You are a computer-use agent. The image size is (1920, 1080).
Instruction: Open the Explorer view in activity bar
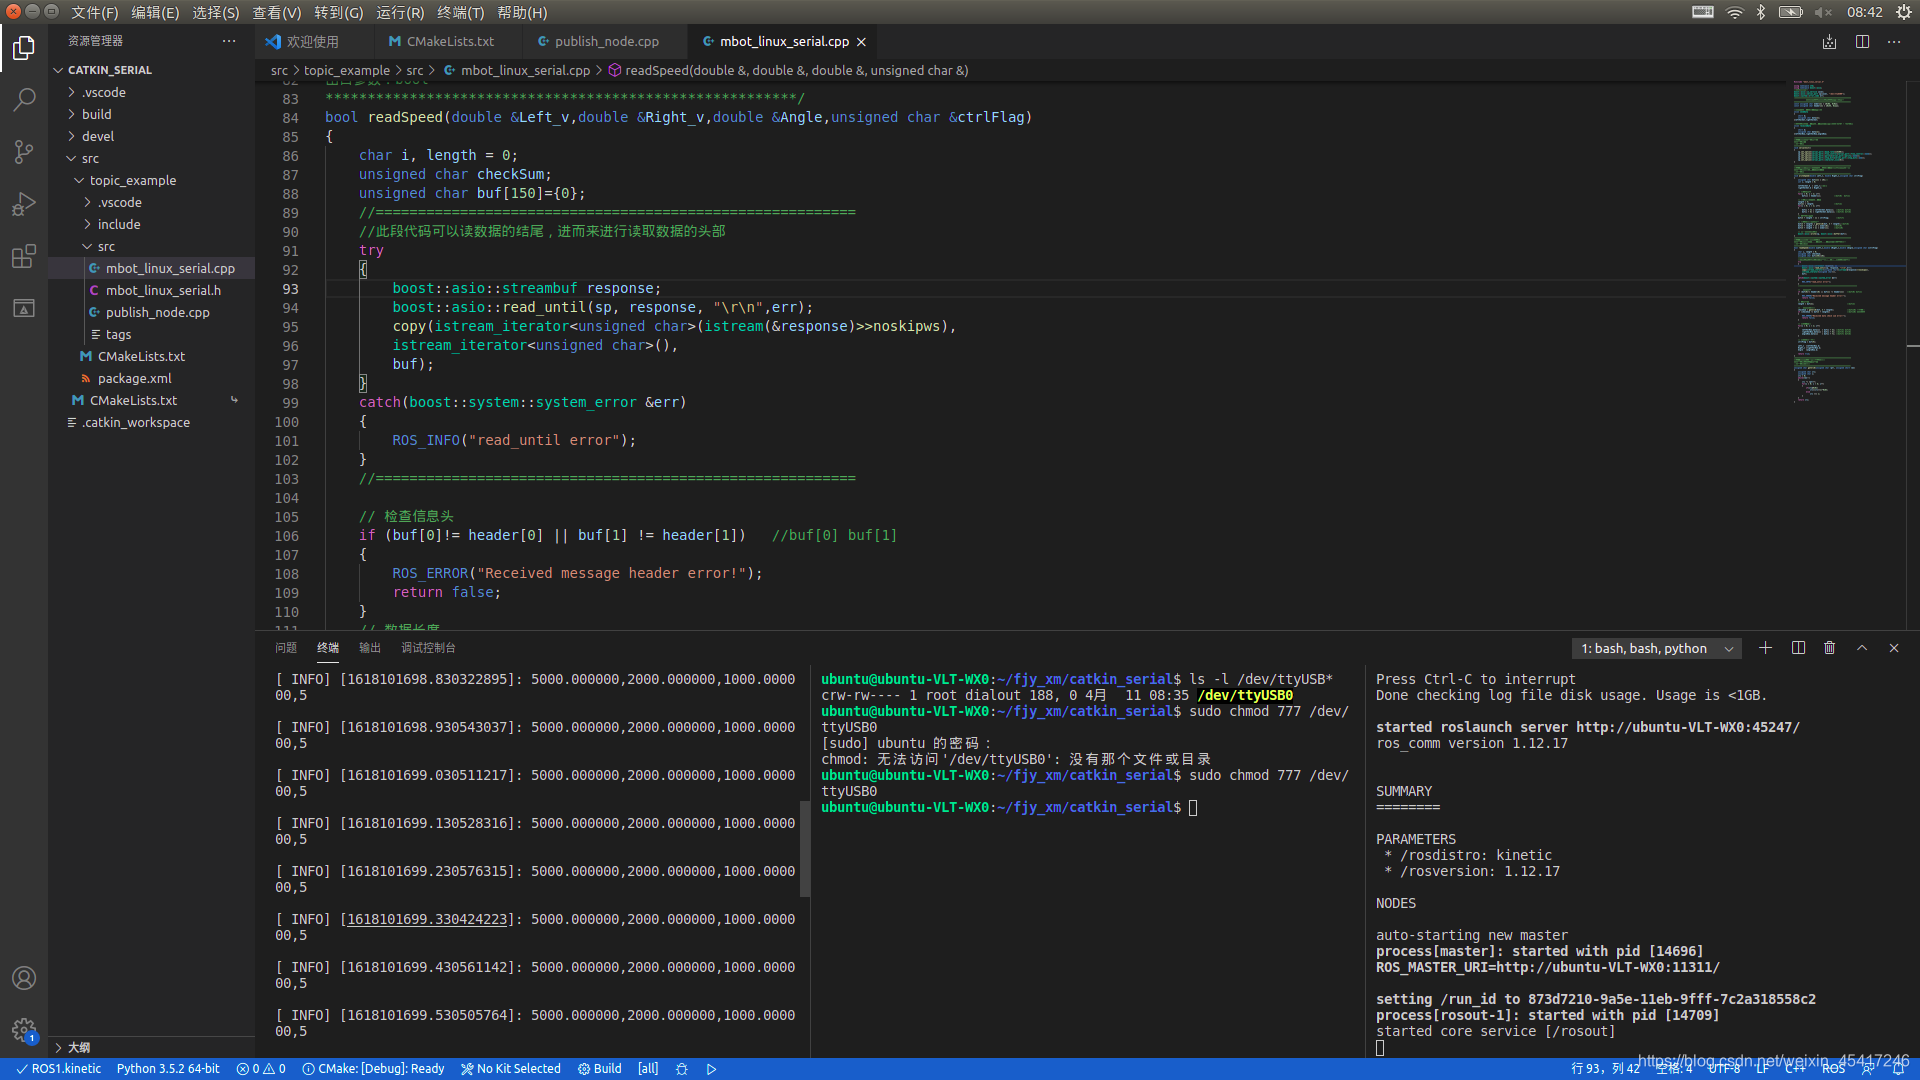(24, 48)
